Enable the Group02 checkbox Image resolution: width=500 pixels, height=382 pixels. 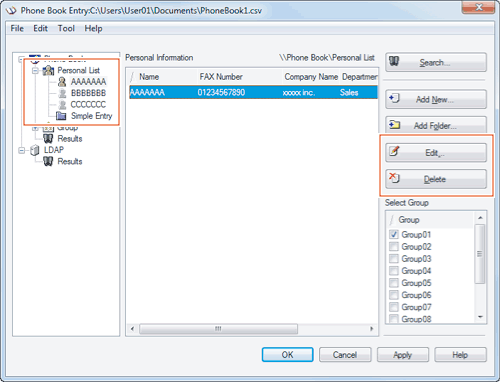click(394, 247)
